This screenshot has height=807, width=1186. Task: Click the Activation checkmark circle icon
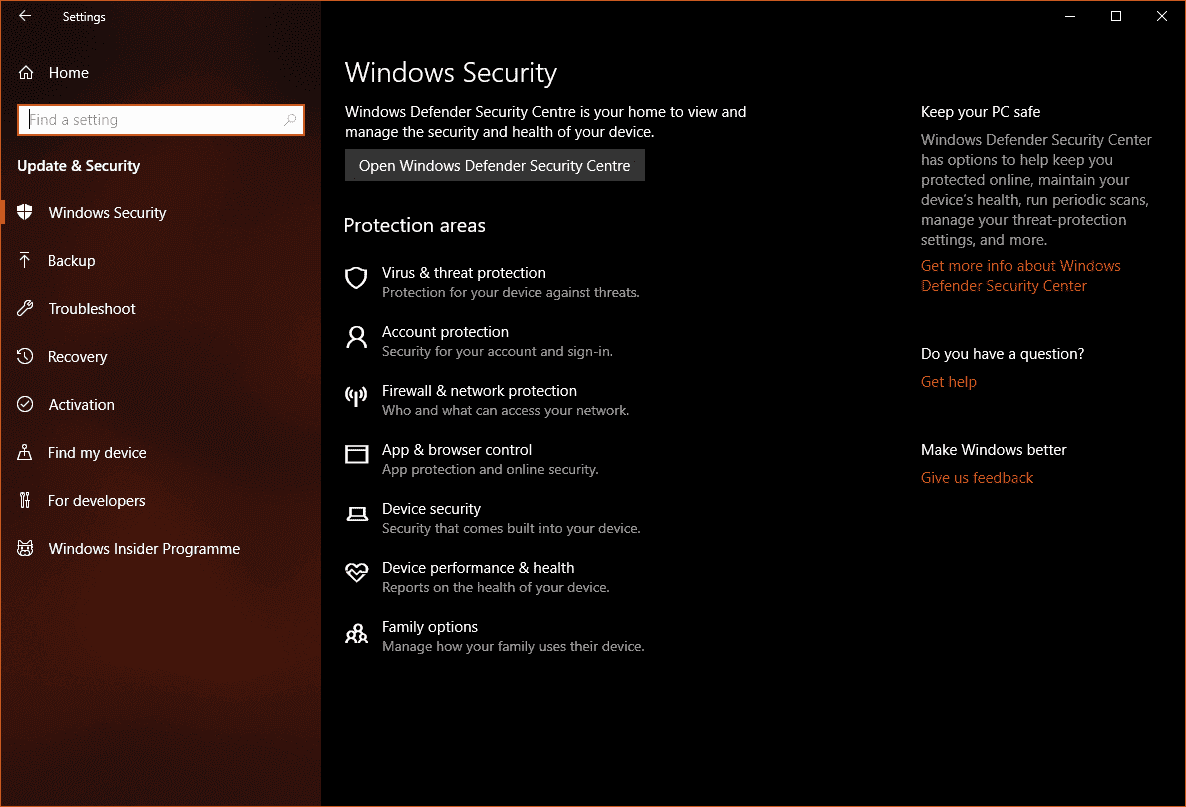(25, 404)
